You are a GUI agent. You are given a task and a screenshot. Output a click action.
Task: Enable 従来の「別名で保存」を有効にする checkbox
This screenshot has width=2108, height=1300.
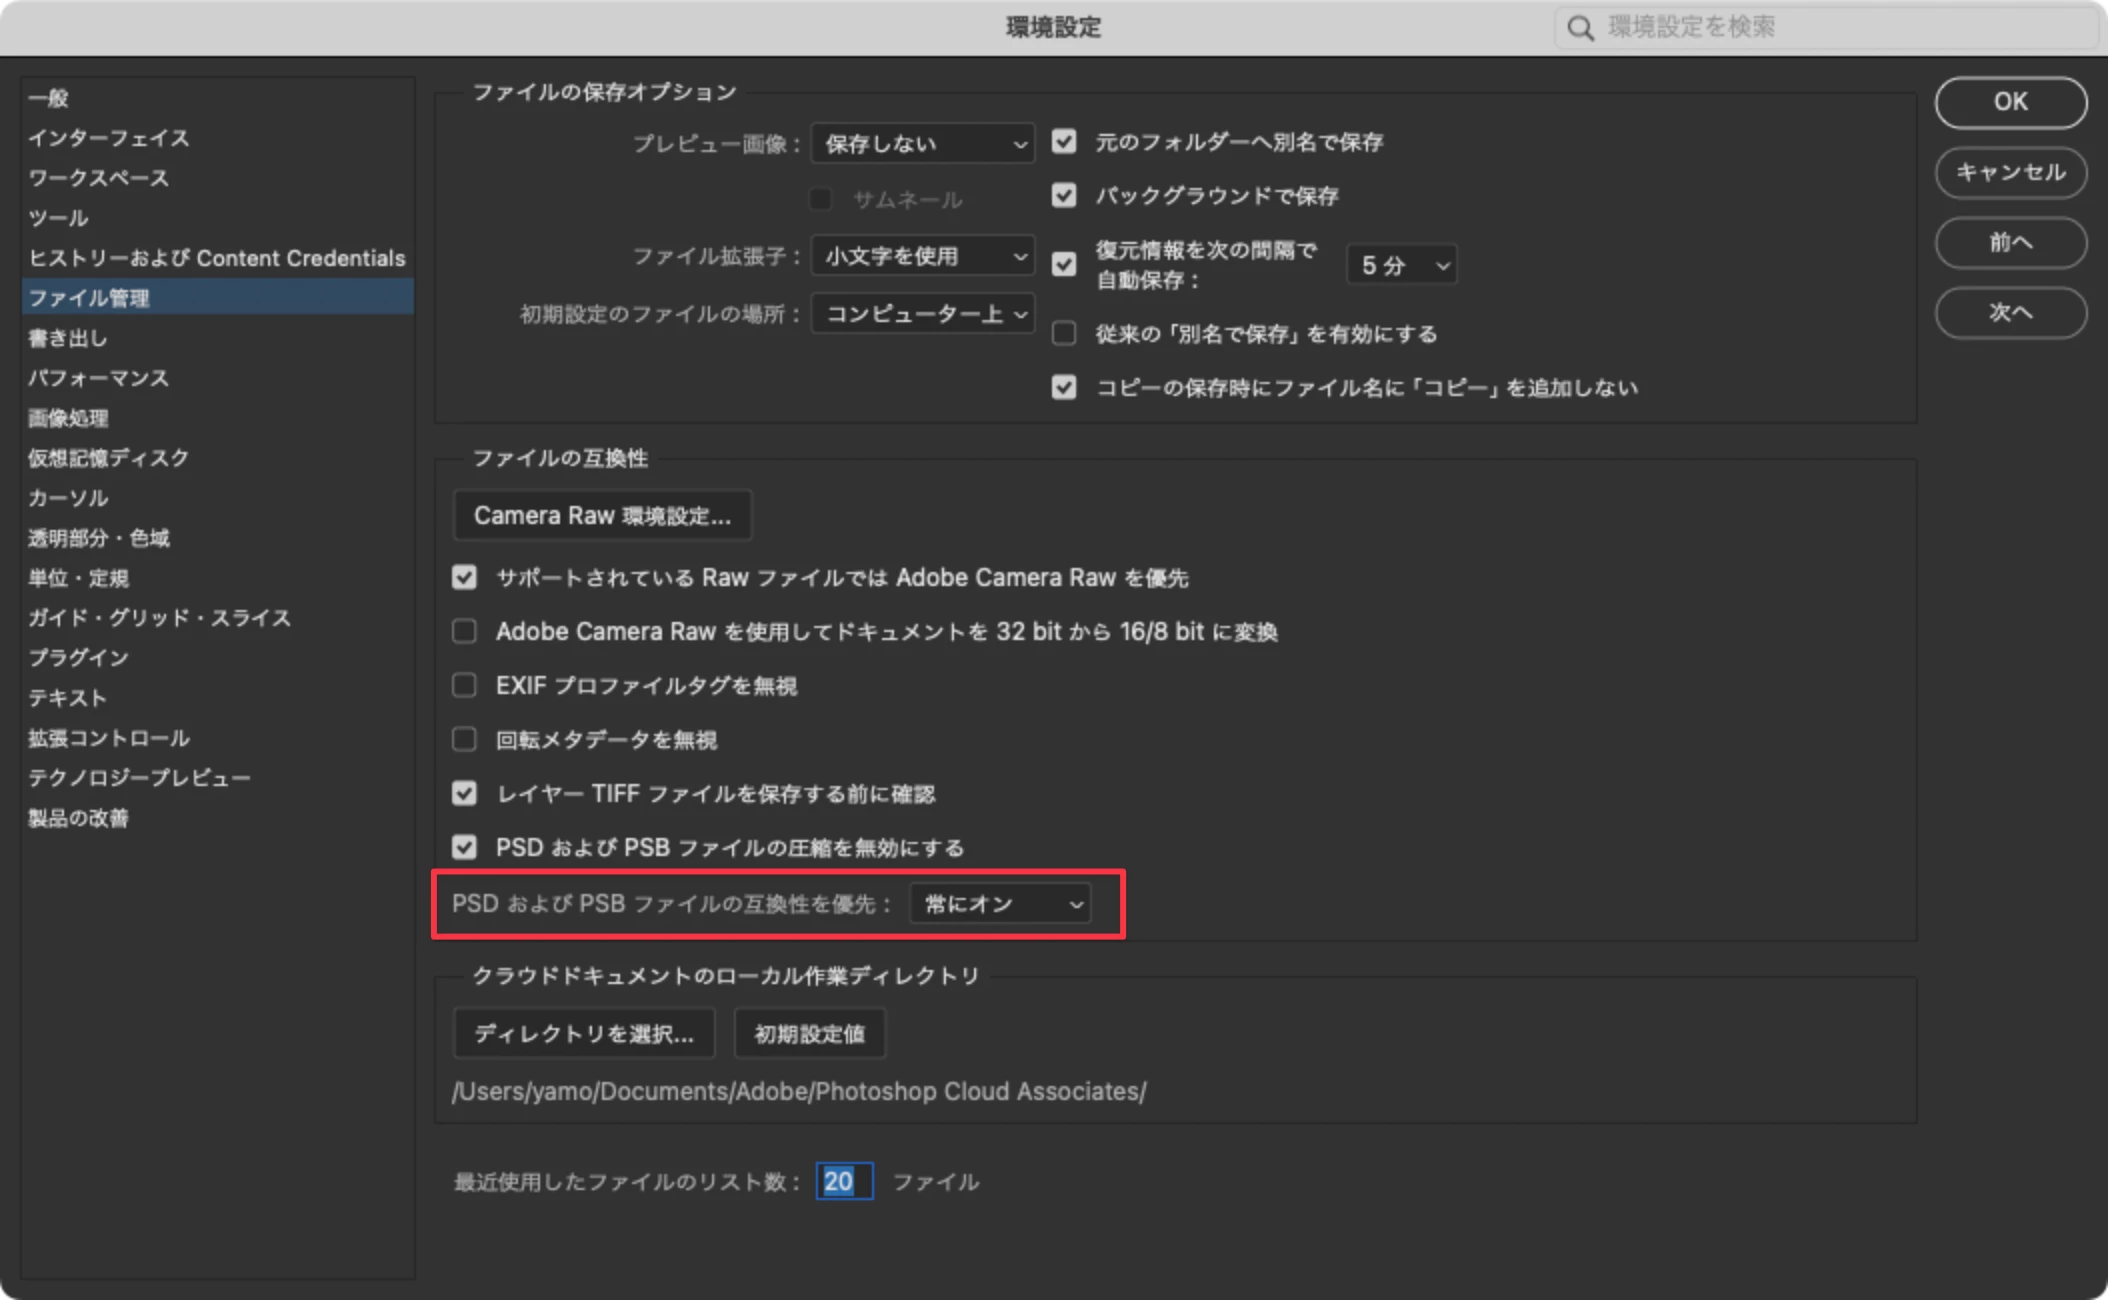tap(1064, 333)
